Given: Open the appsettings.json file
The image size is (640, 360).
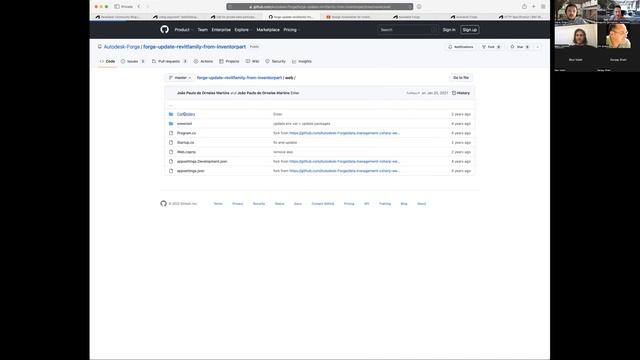Looking at the screenshot, I should click(x=191, y=171).
